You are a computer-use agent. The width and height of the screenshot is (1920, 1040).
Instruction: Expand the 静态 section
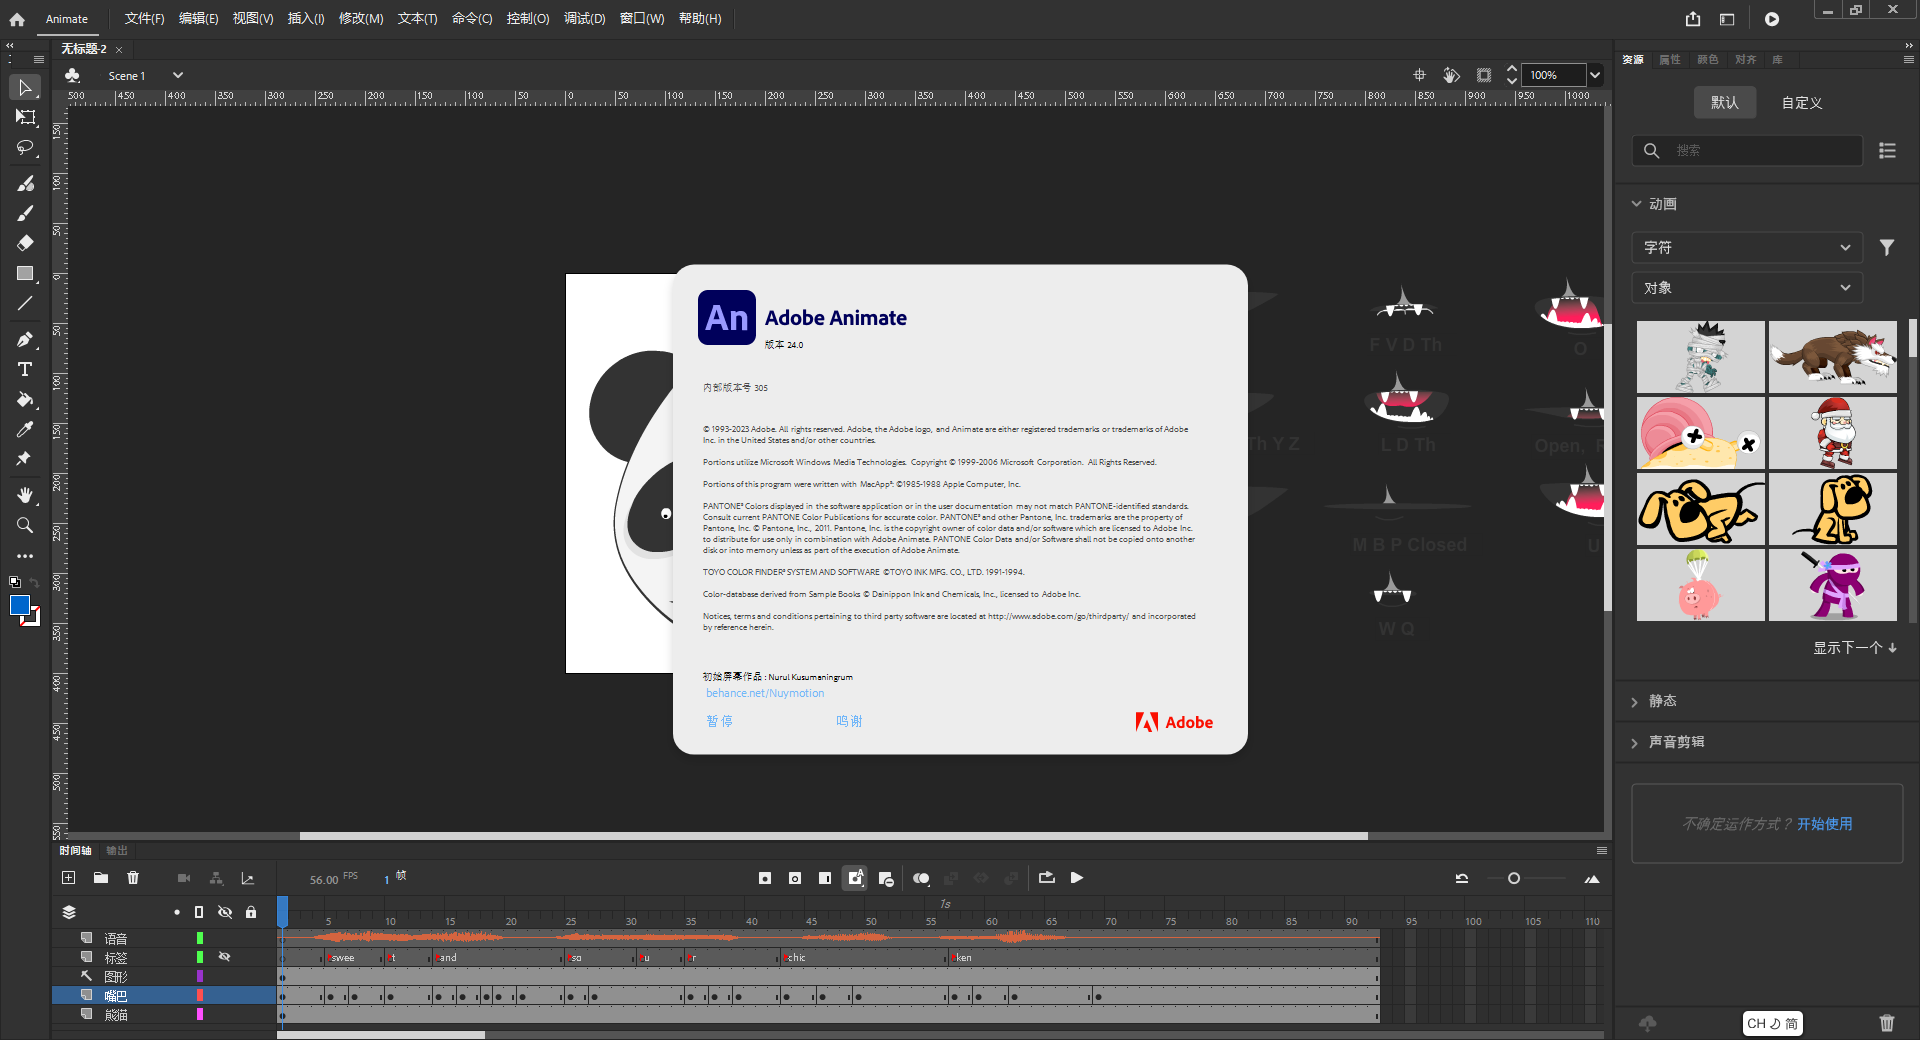1635,702
